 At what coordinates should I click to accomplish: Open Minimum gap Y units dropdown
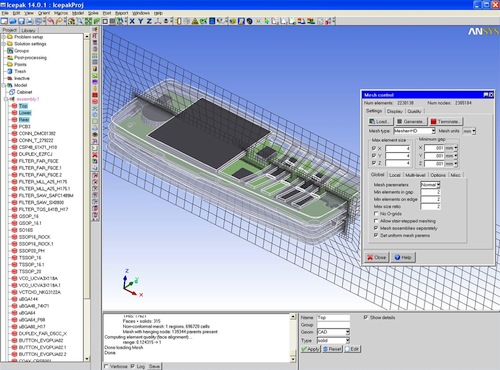click(456, 156)
